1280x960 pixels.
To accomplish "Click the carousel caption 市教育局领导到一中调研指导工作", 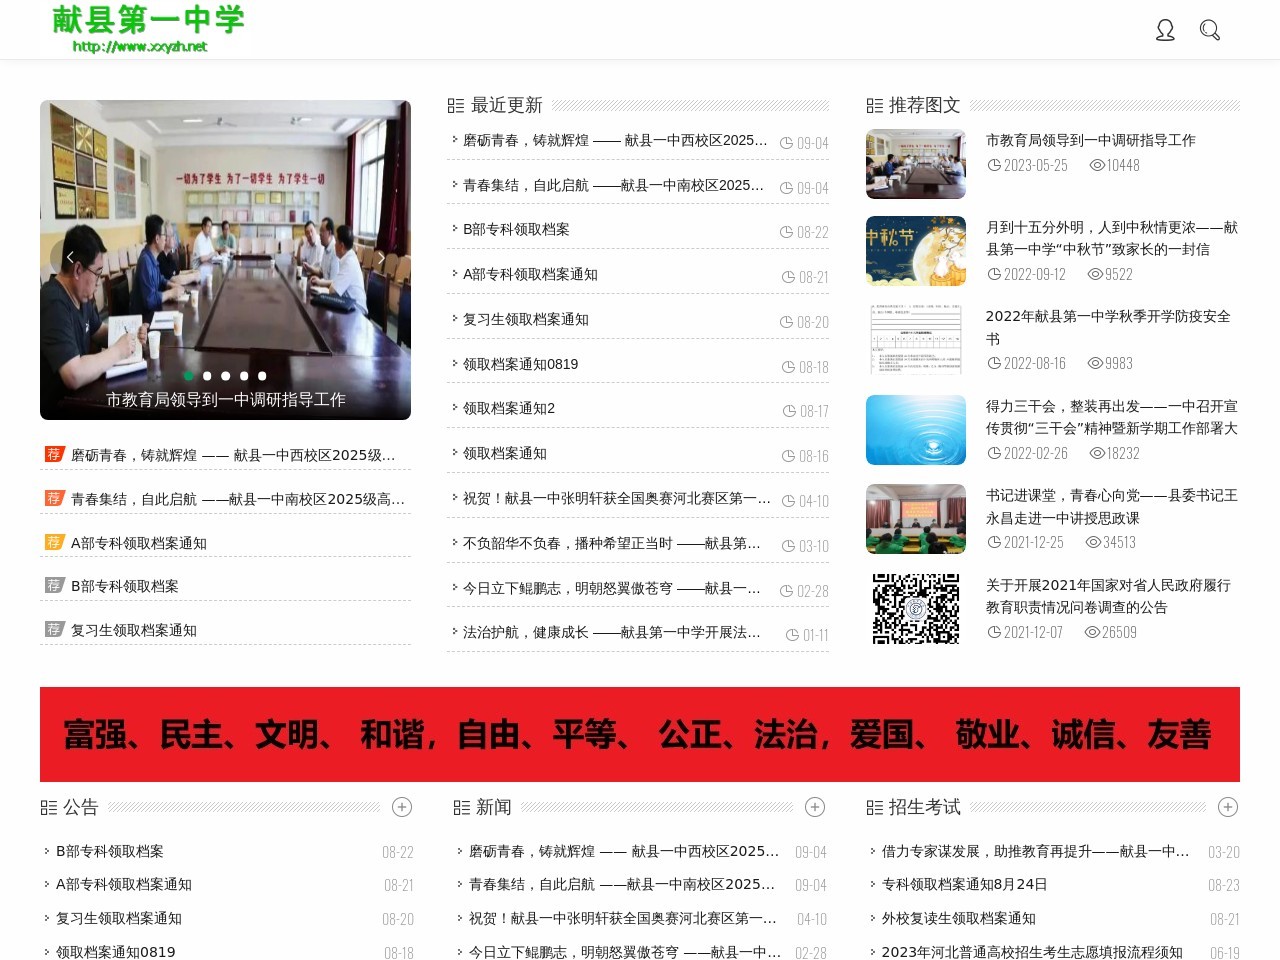I will click(x=226, y=400).
